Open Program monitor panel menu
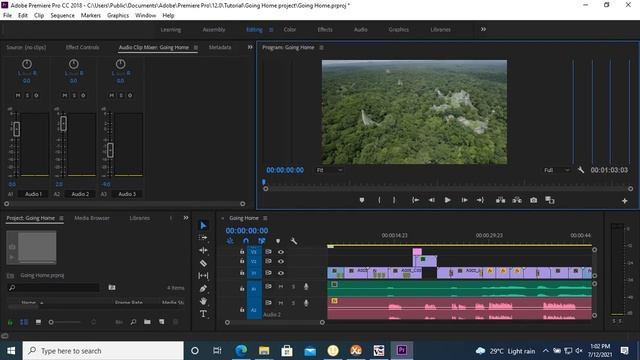The height and width of the screenshot is (360, 640). pos(322,47)
